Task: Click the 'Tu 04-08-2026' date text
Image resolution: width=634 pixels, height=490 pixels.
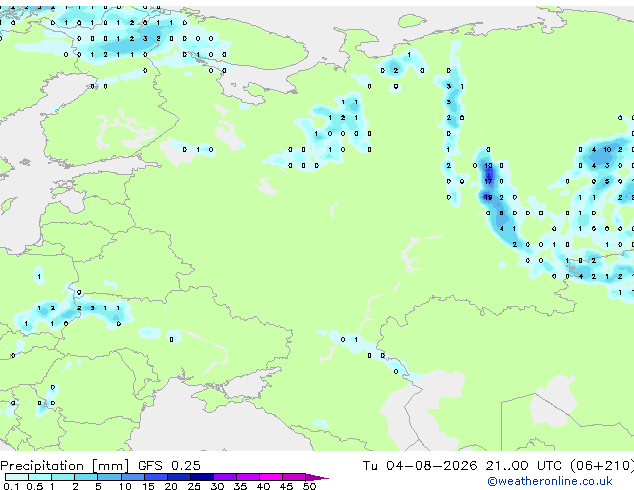Action: click(x=420, y=466)
